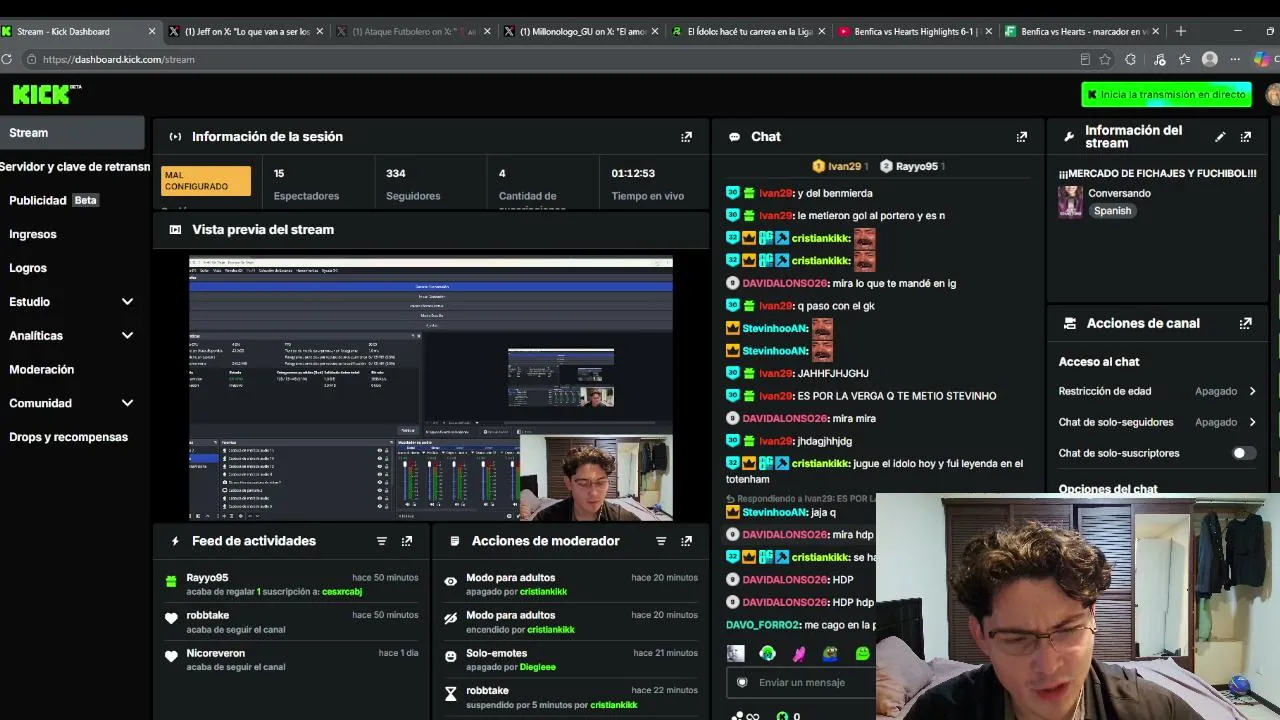Edit stream info with the pencil icon

coord(1220,137)
